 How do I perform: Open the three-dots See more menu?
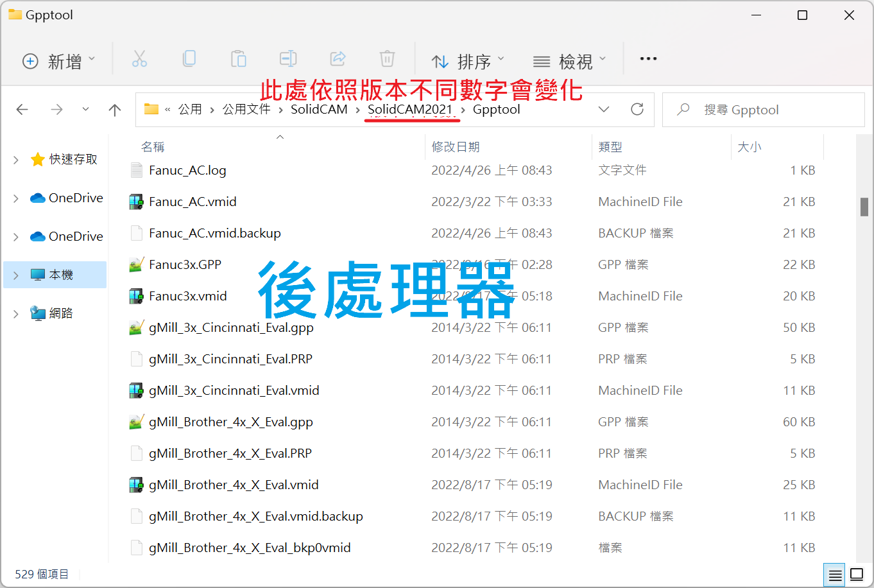tap(648, 60)
